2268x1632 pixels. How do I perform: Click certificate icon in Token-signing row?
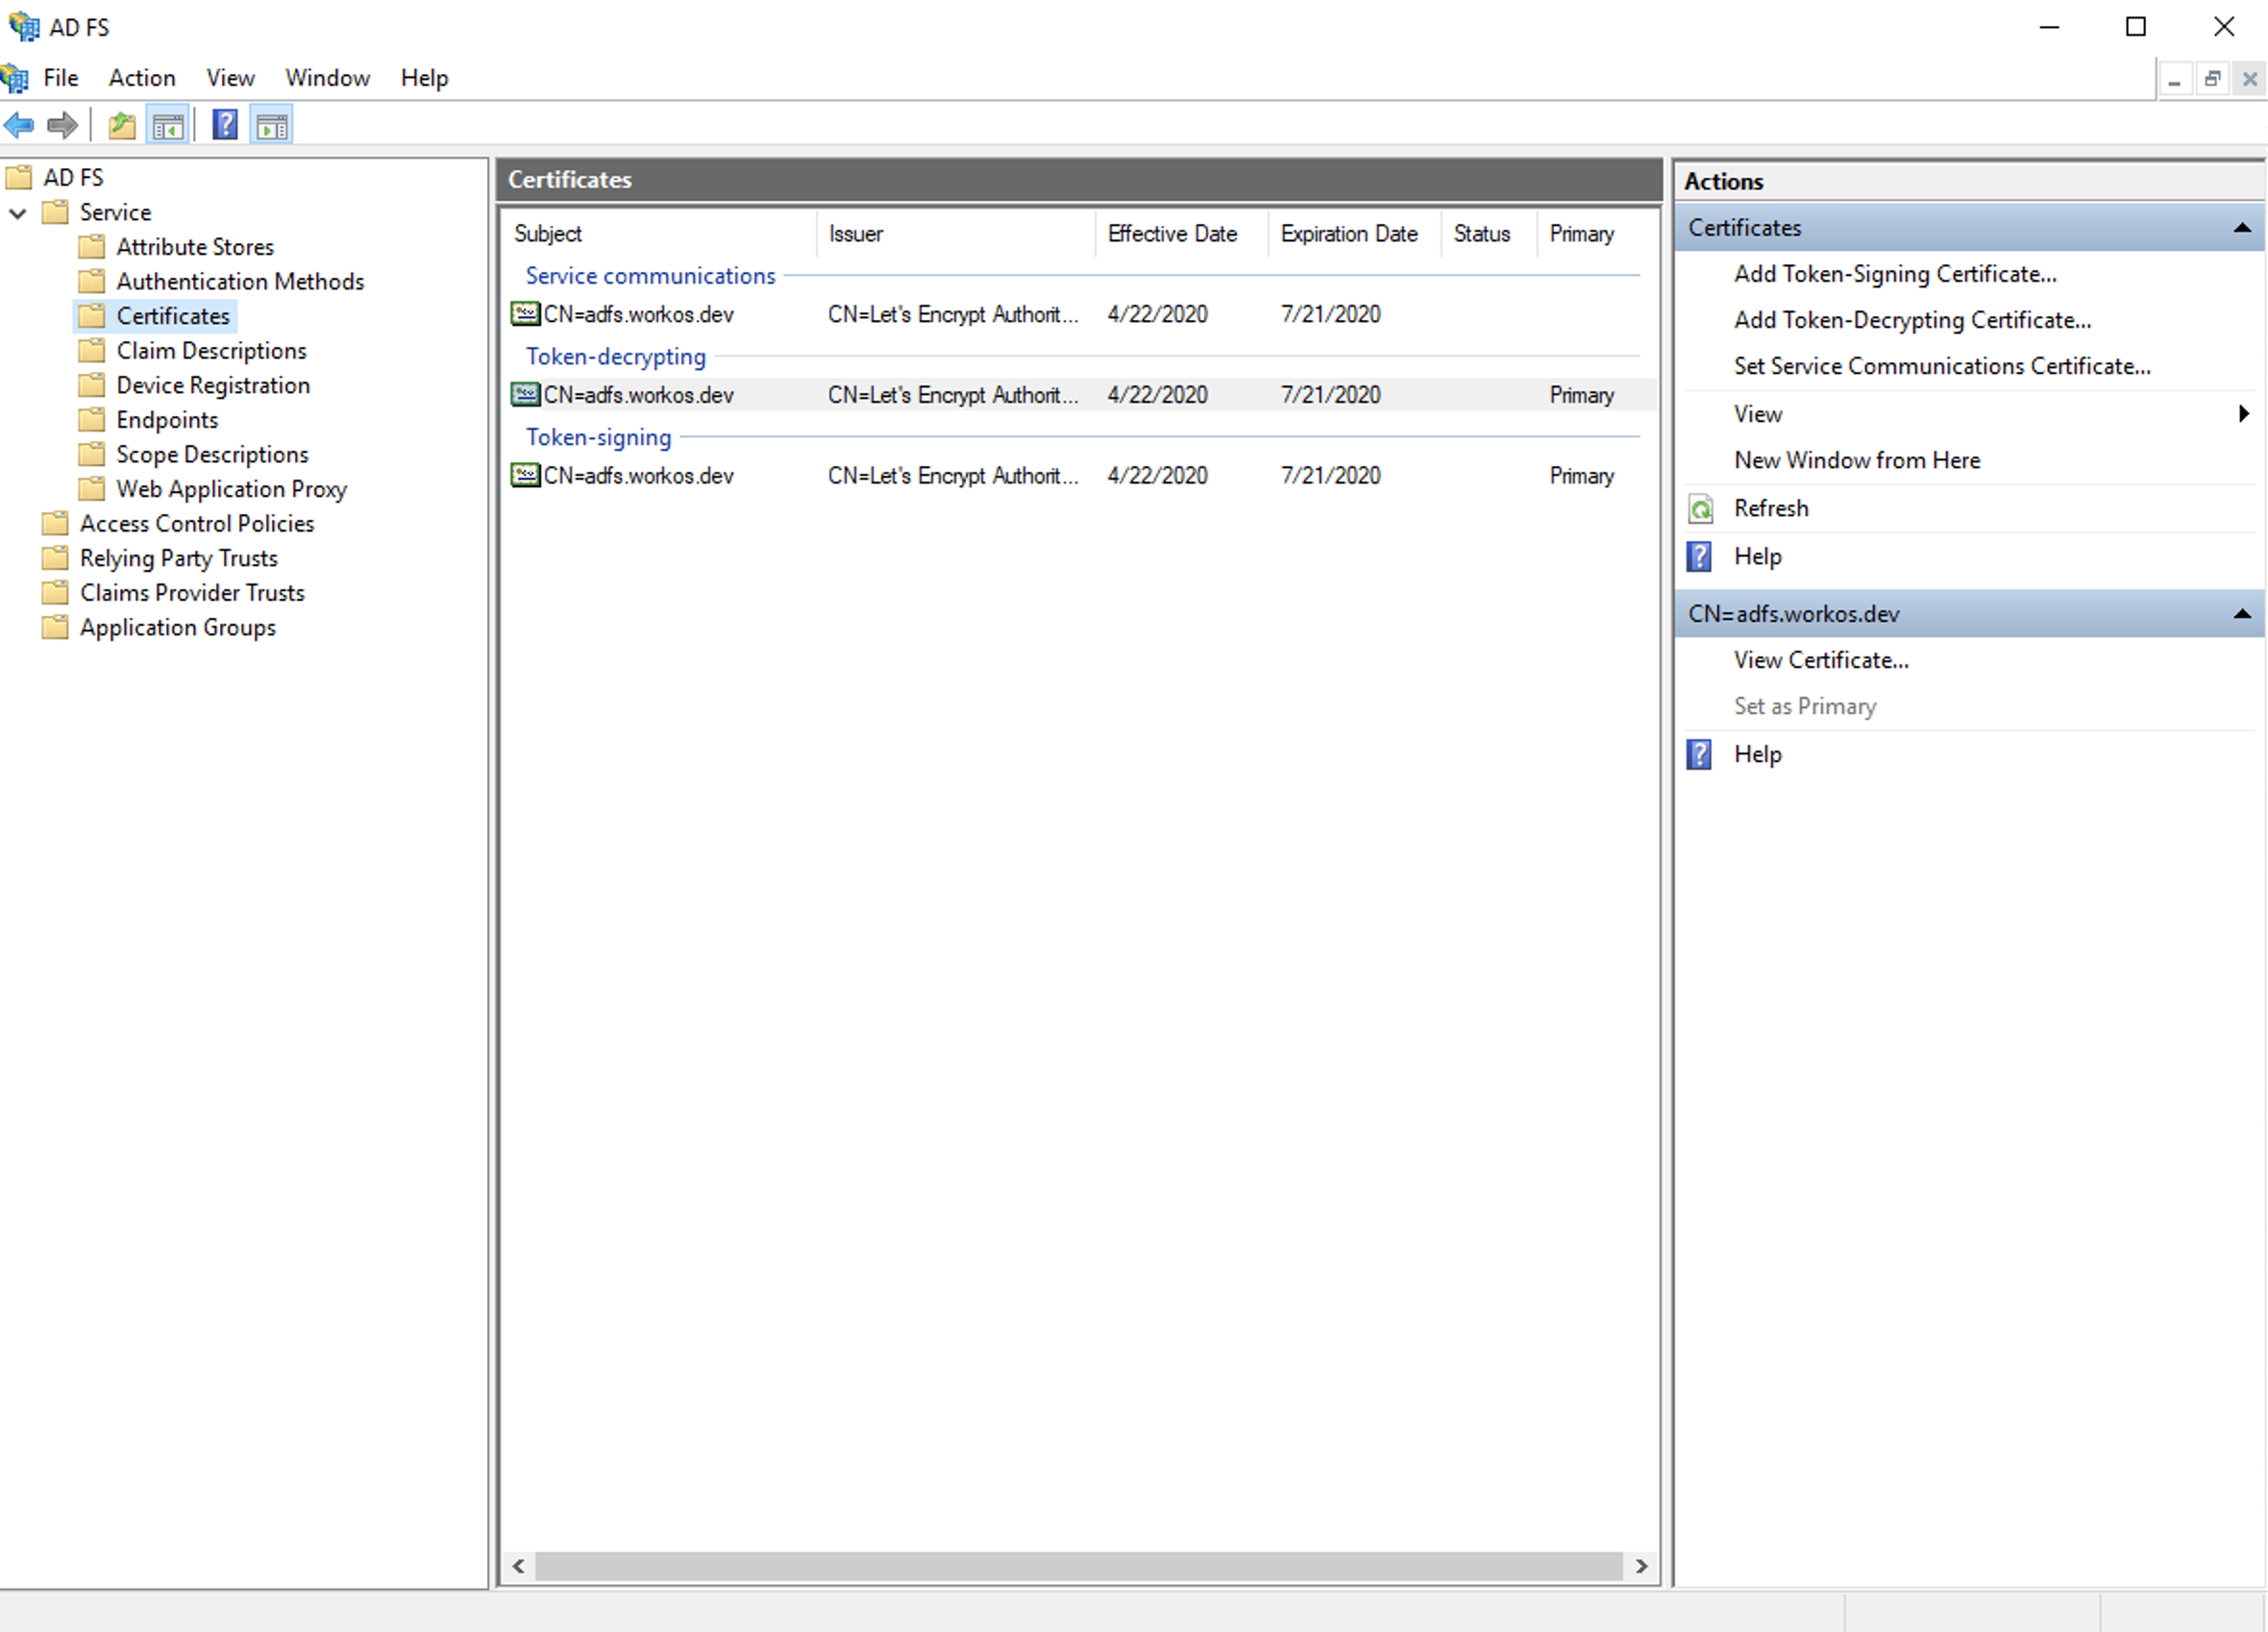point(525,475)
